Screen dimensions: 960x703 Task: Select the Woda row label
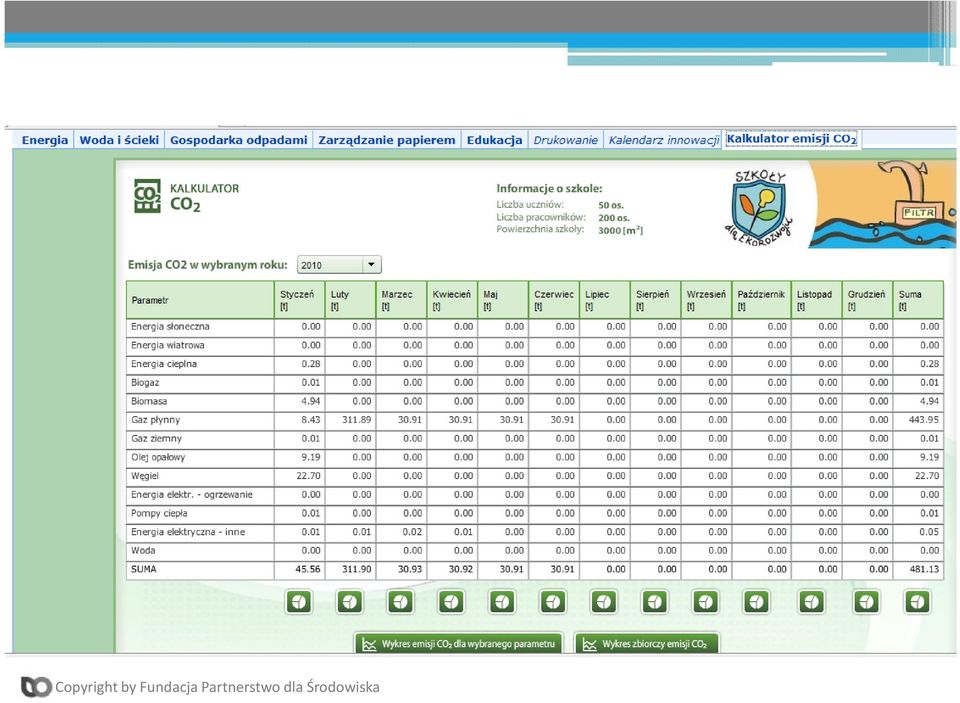coord(143,551)
